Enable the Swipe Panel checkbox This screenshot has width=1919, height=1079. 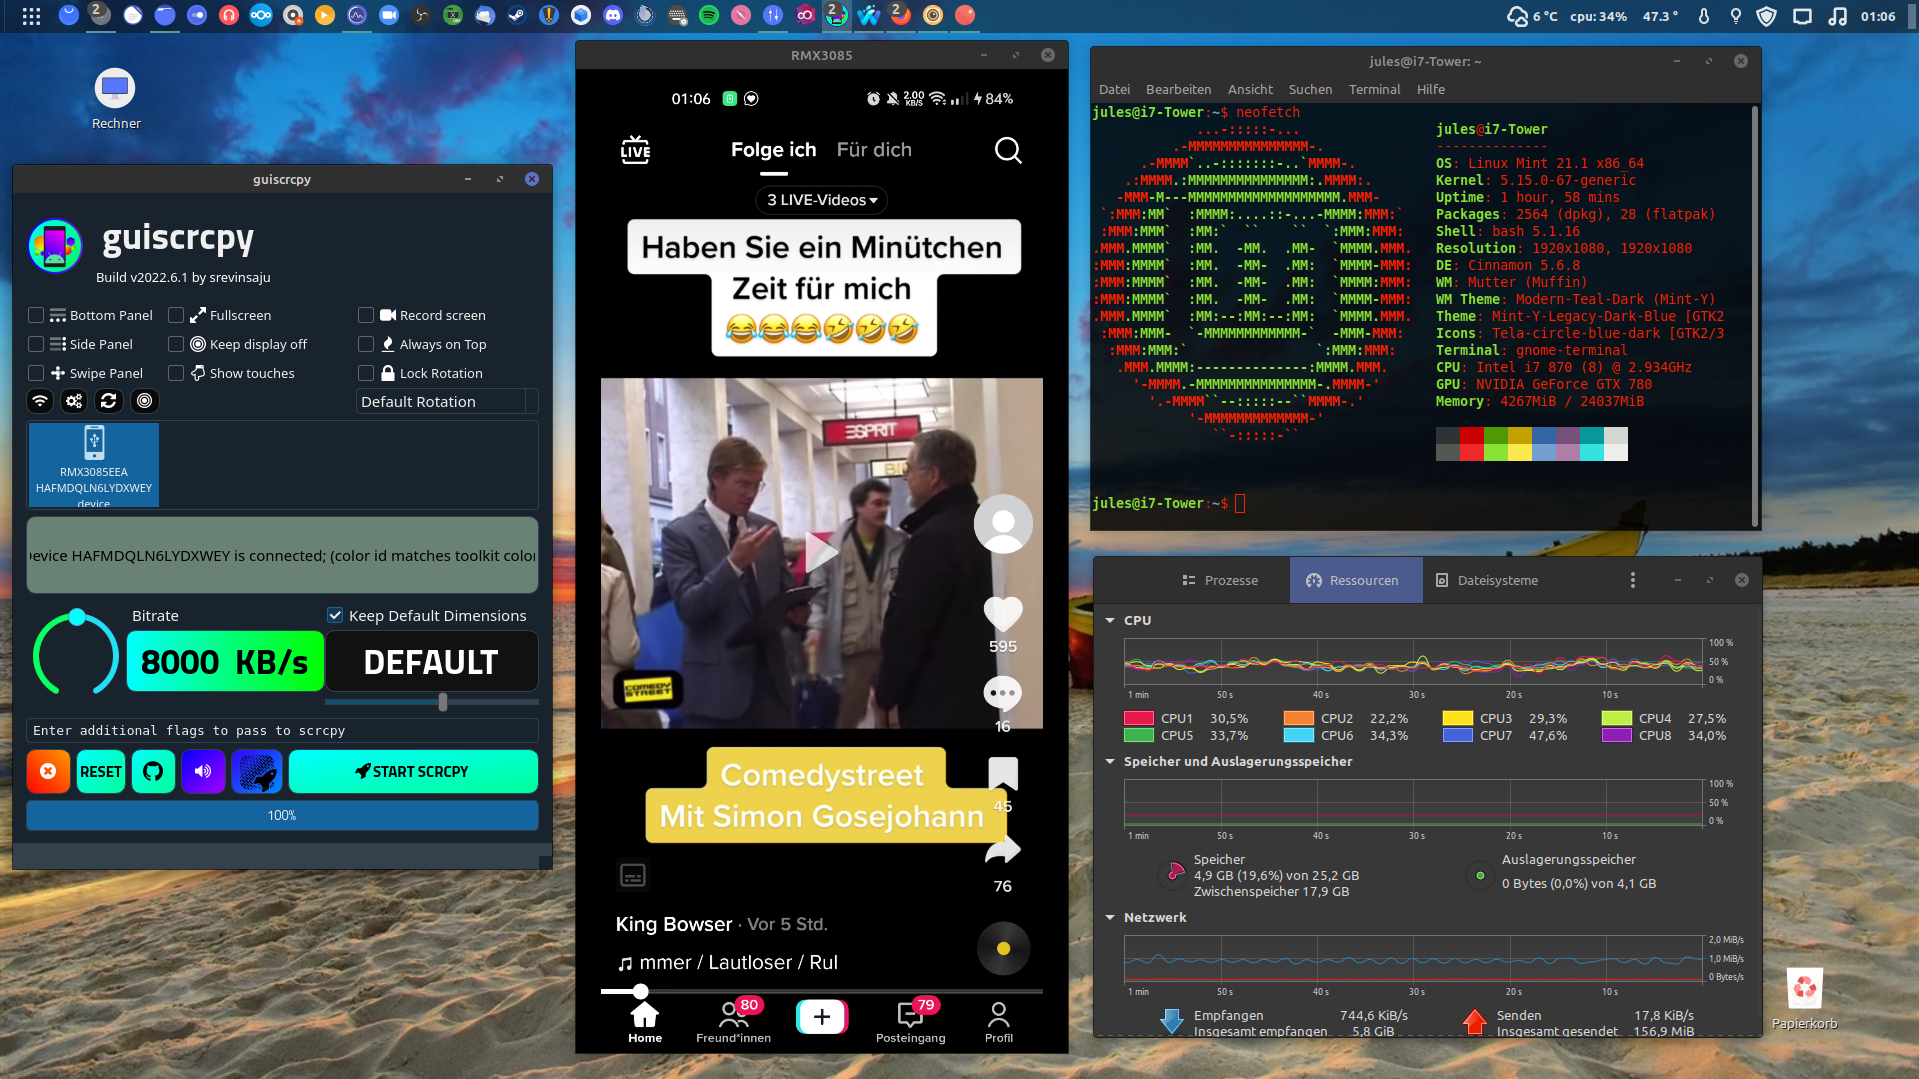pos(36,373)
